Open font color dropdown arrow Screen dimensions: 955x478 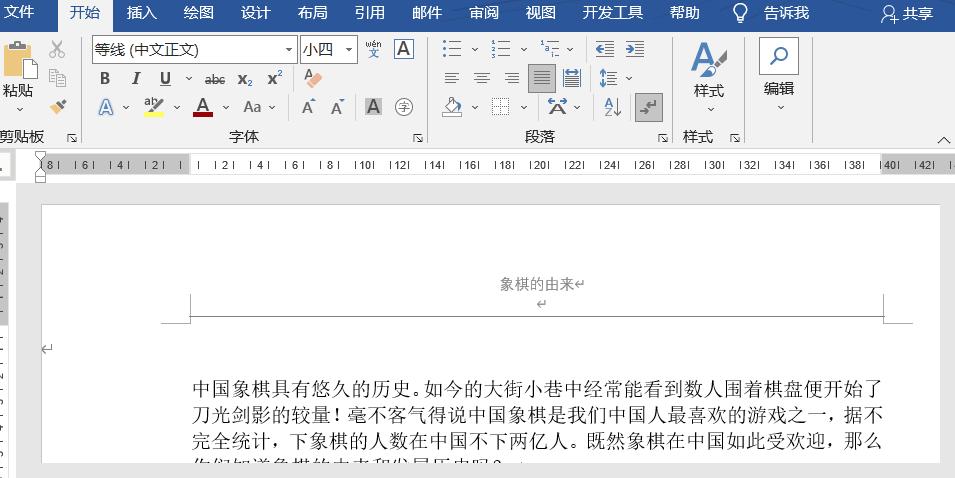(225, 107)
